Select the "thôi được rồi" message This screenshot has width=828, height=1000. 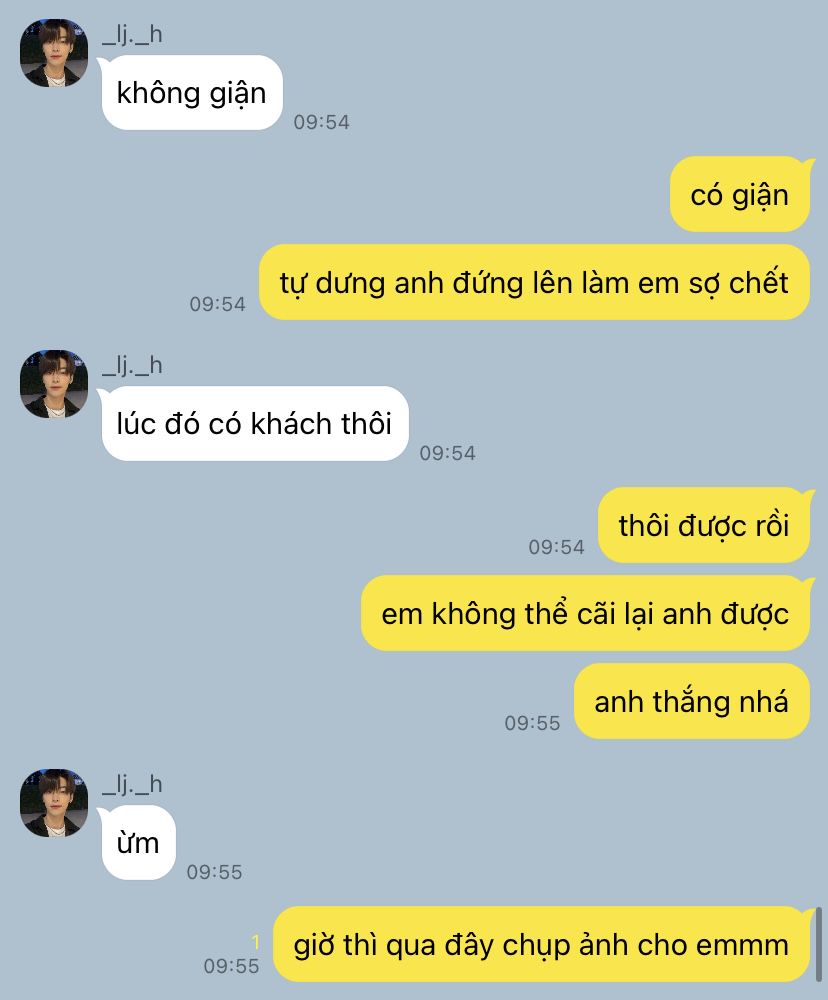[x=704, y=526]
